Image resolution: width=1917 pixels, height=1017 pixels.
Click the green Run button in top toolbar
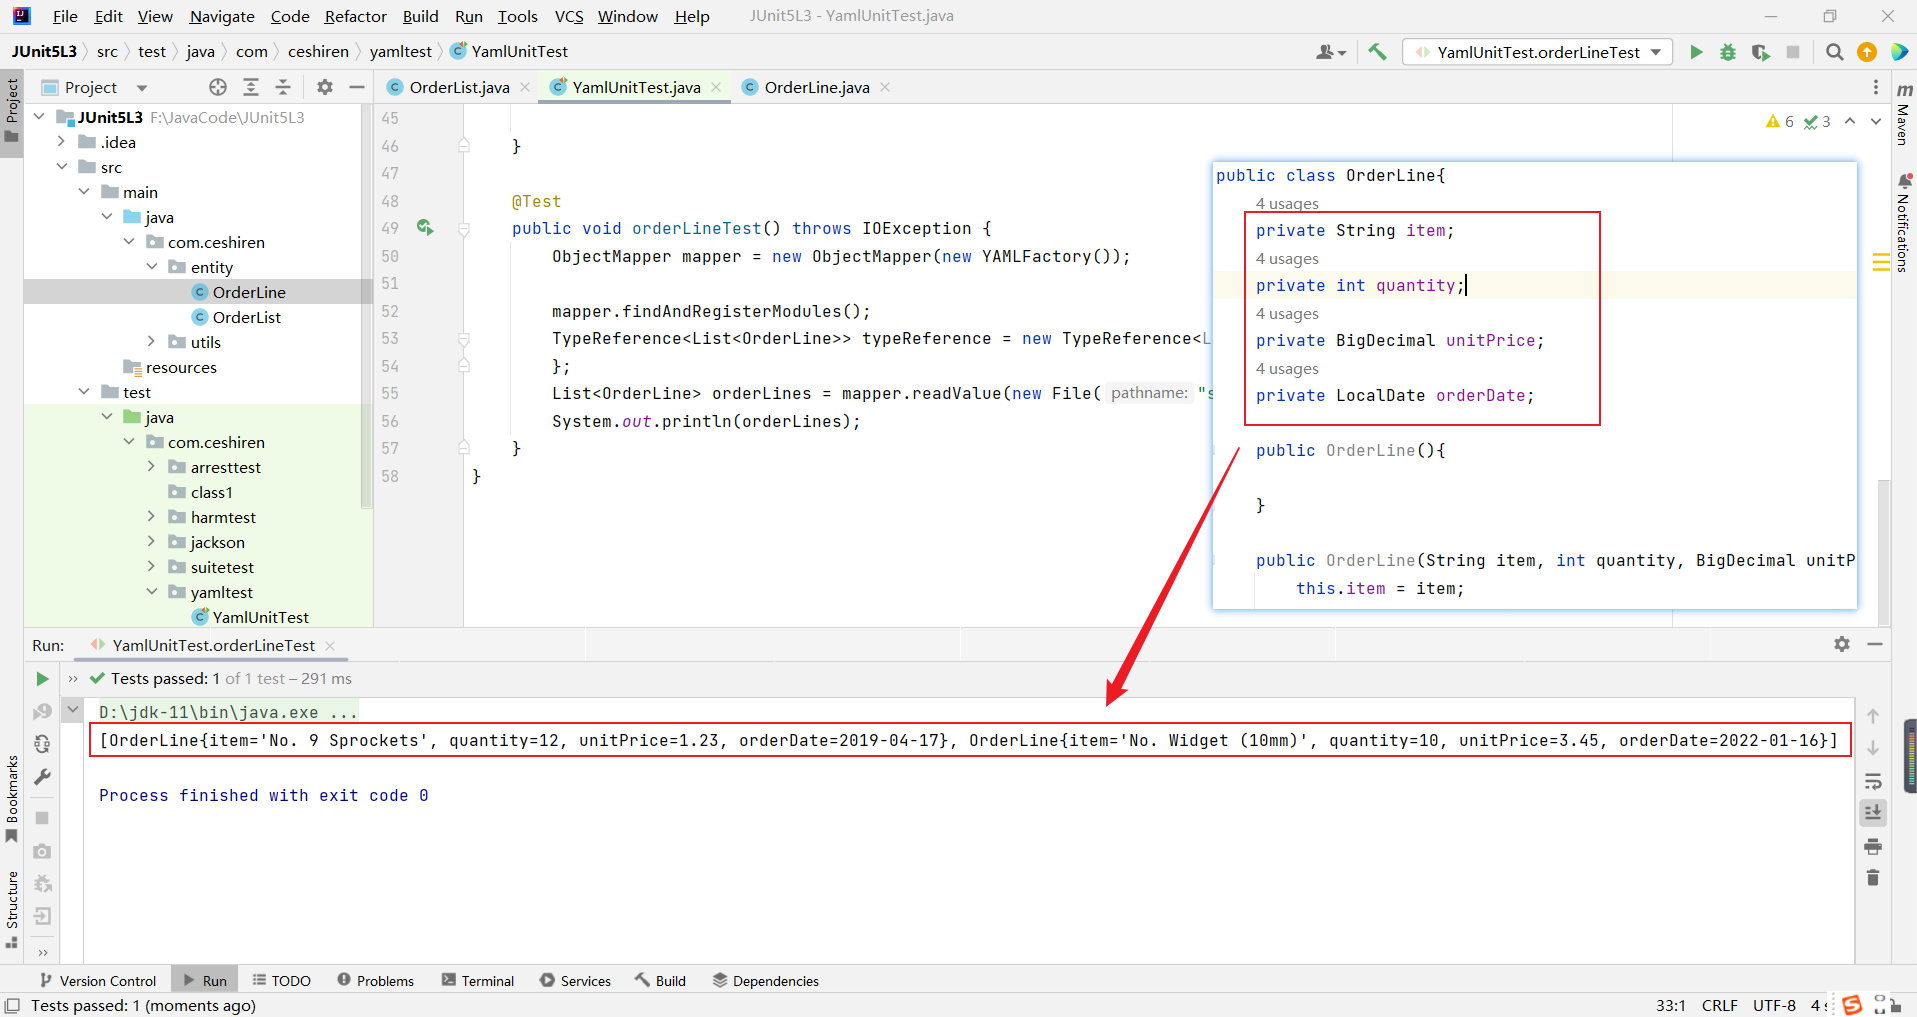[1696, 52]
